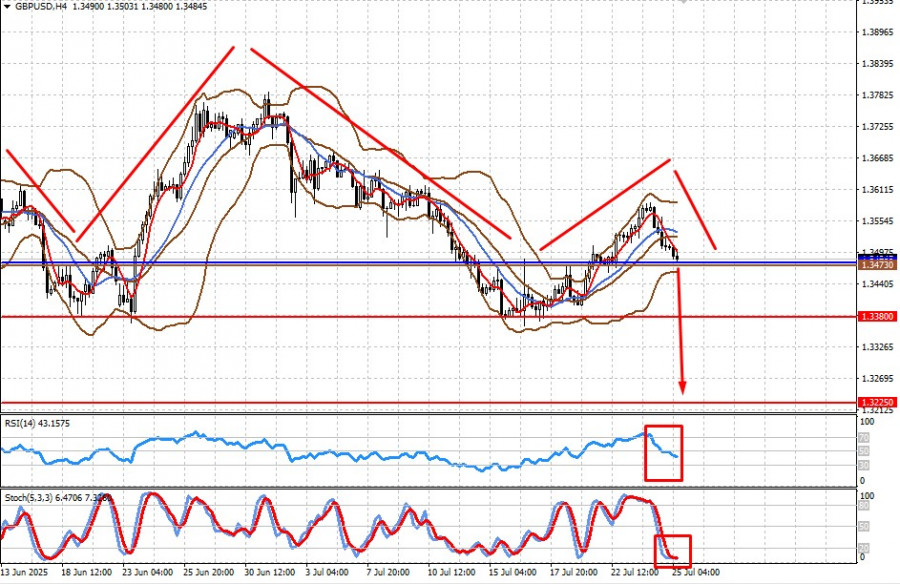Click the 1.38965 price axis value
The height and width of the screenshot is (584, 900).
coord(878,32)
